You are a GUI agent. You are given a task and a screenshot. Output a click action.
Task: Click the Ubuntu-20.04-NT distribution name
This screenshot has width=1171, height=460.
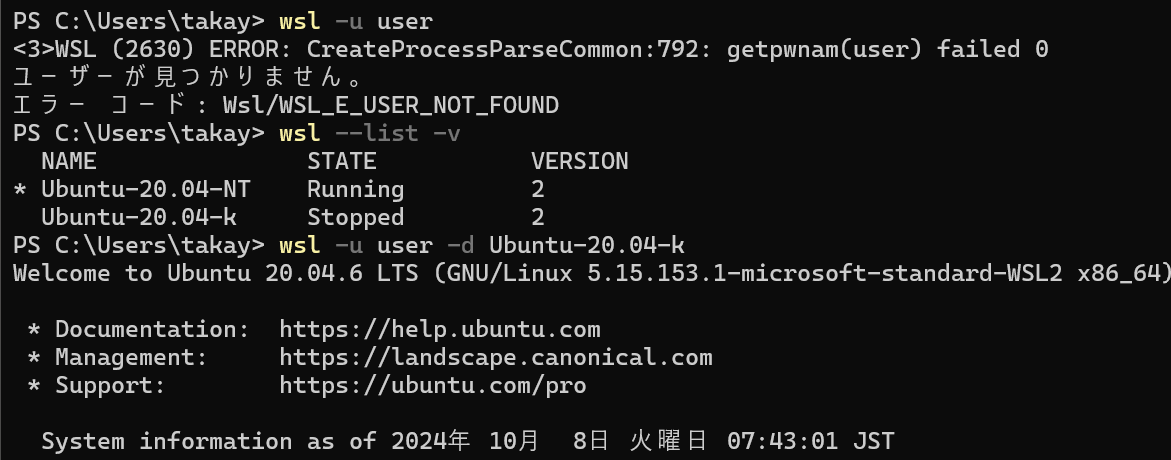146,189
